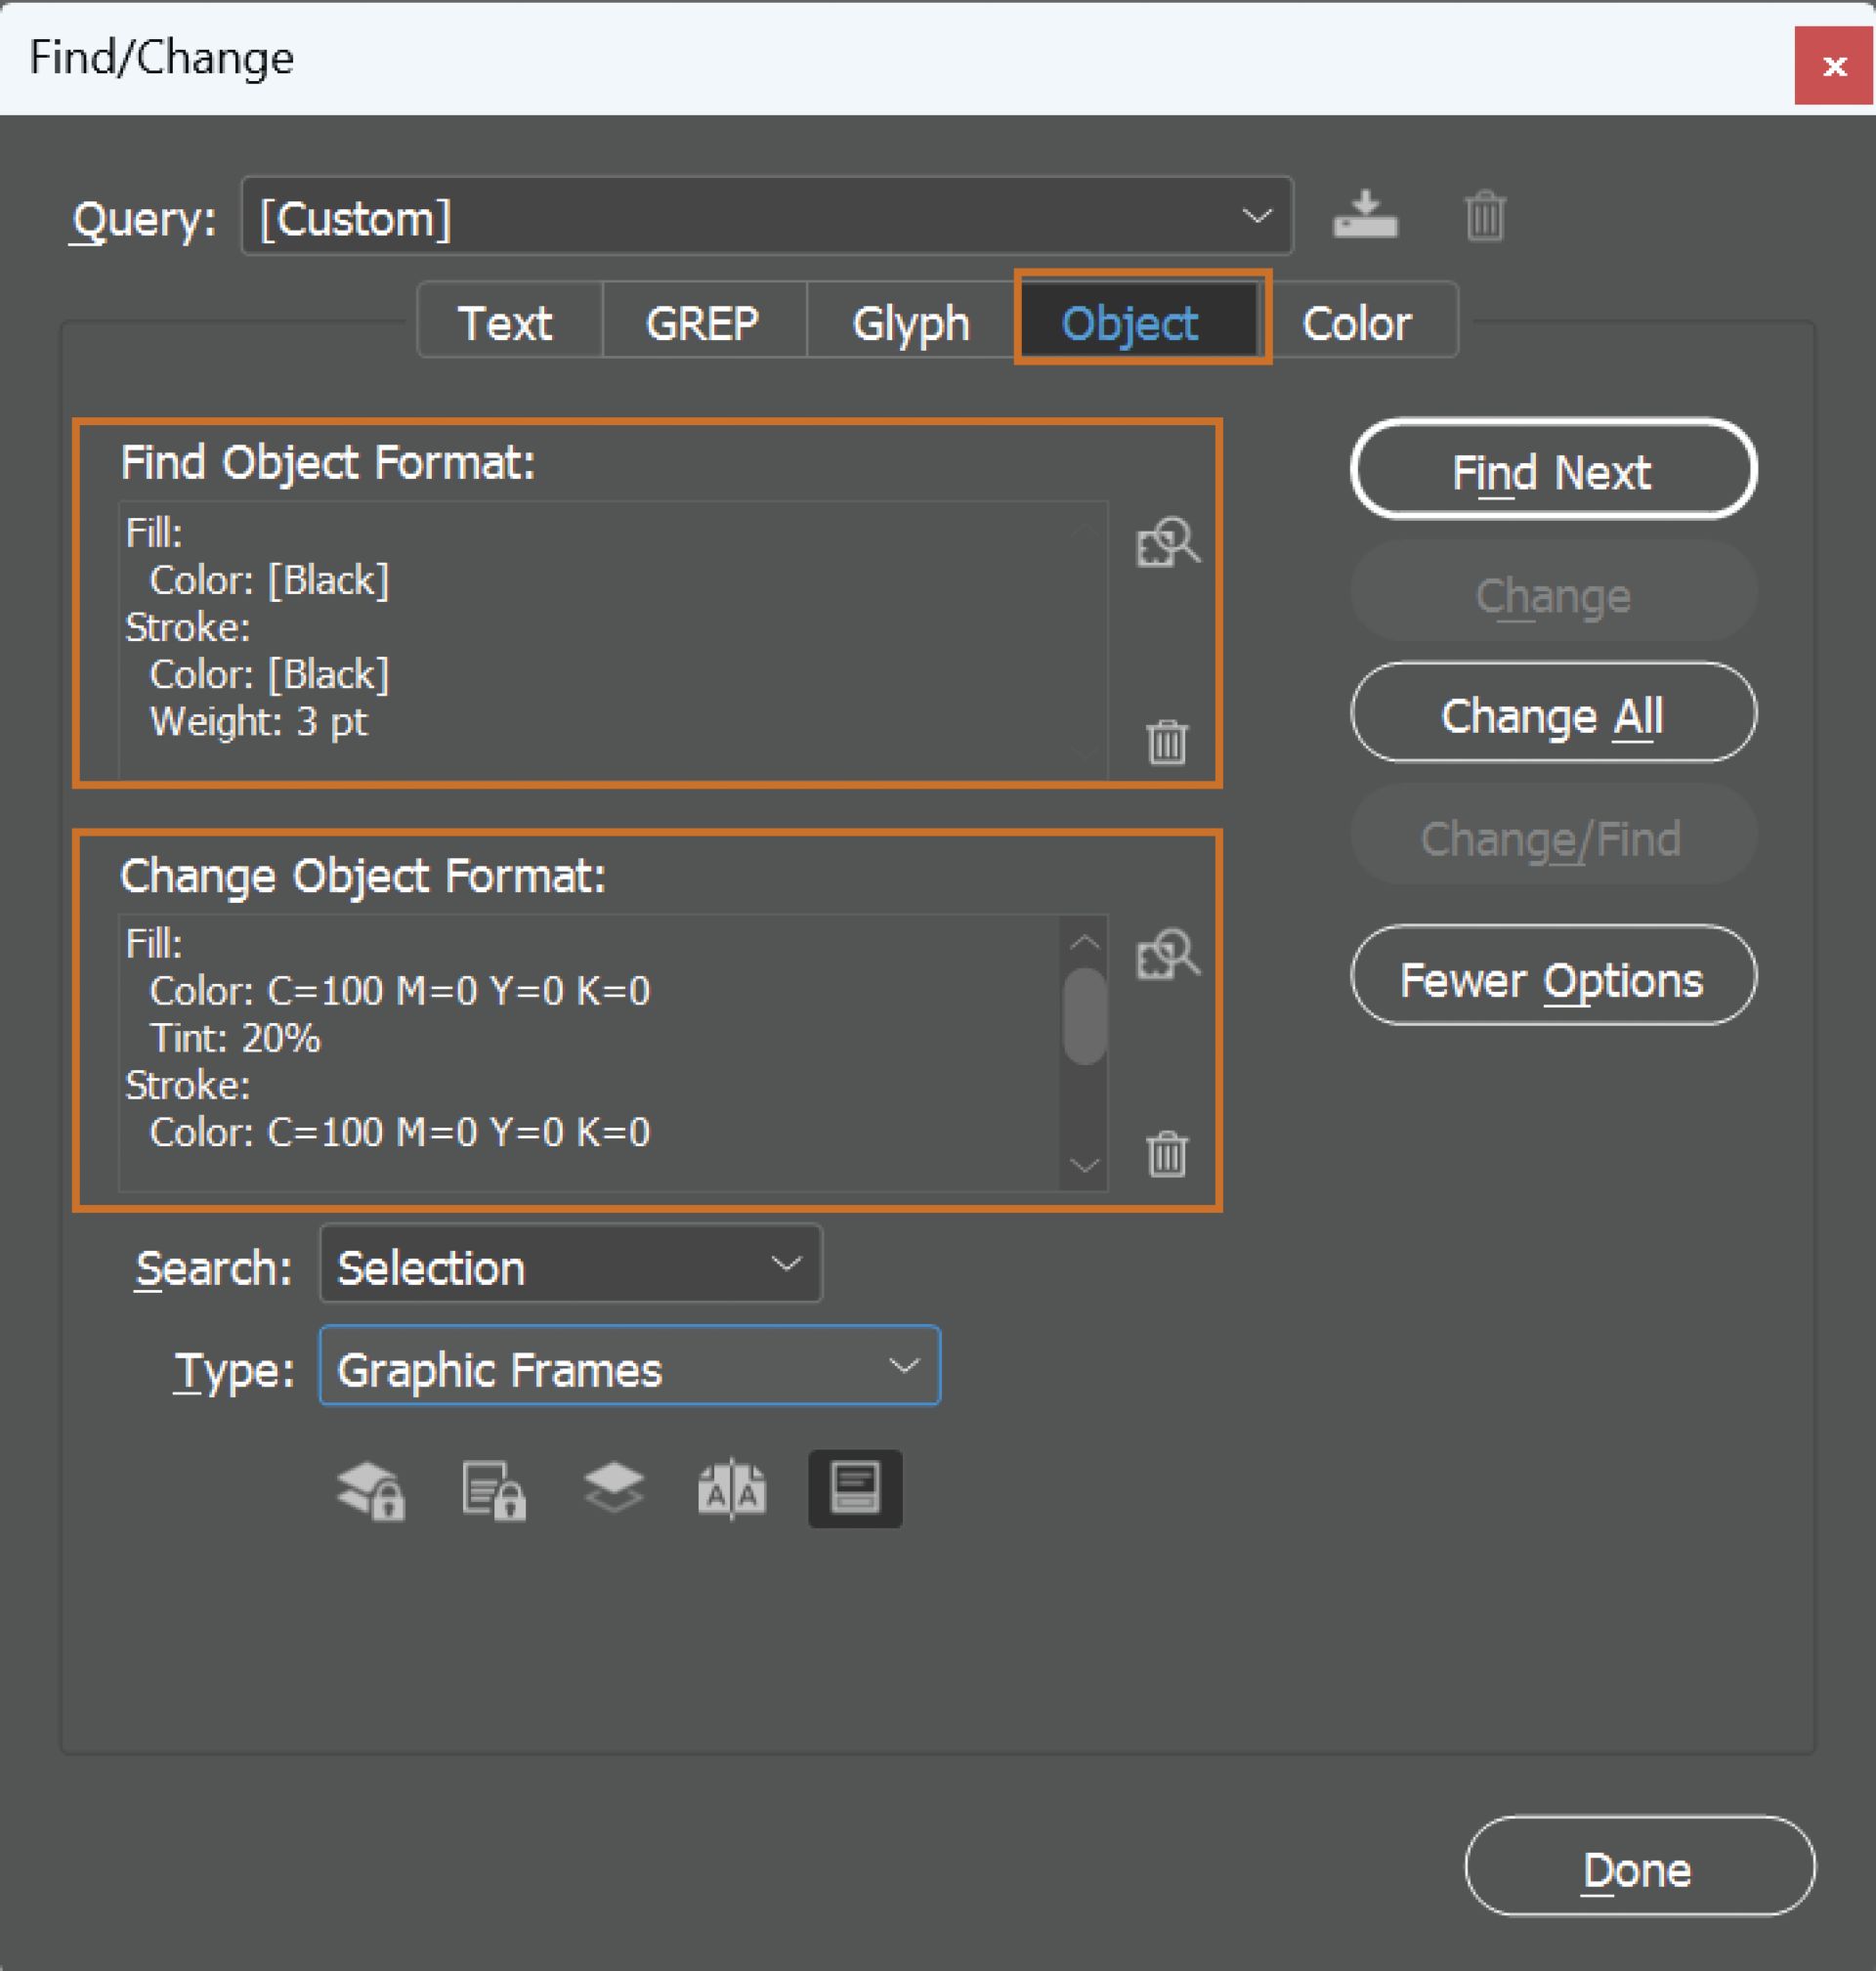The height and width of the screenshot is (1971, 1876).
Task: Clear Change Object Format attributes with trash icon
Action: 1166,1154
